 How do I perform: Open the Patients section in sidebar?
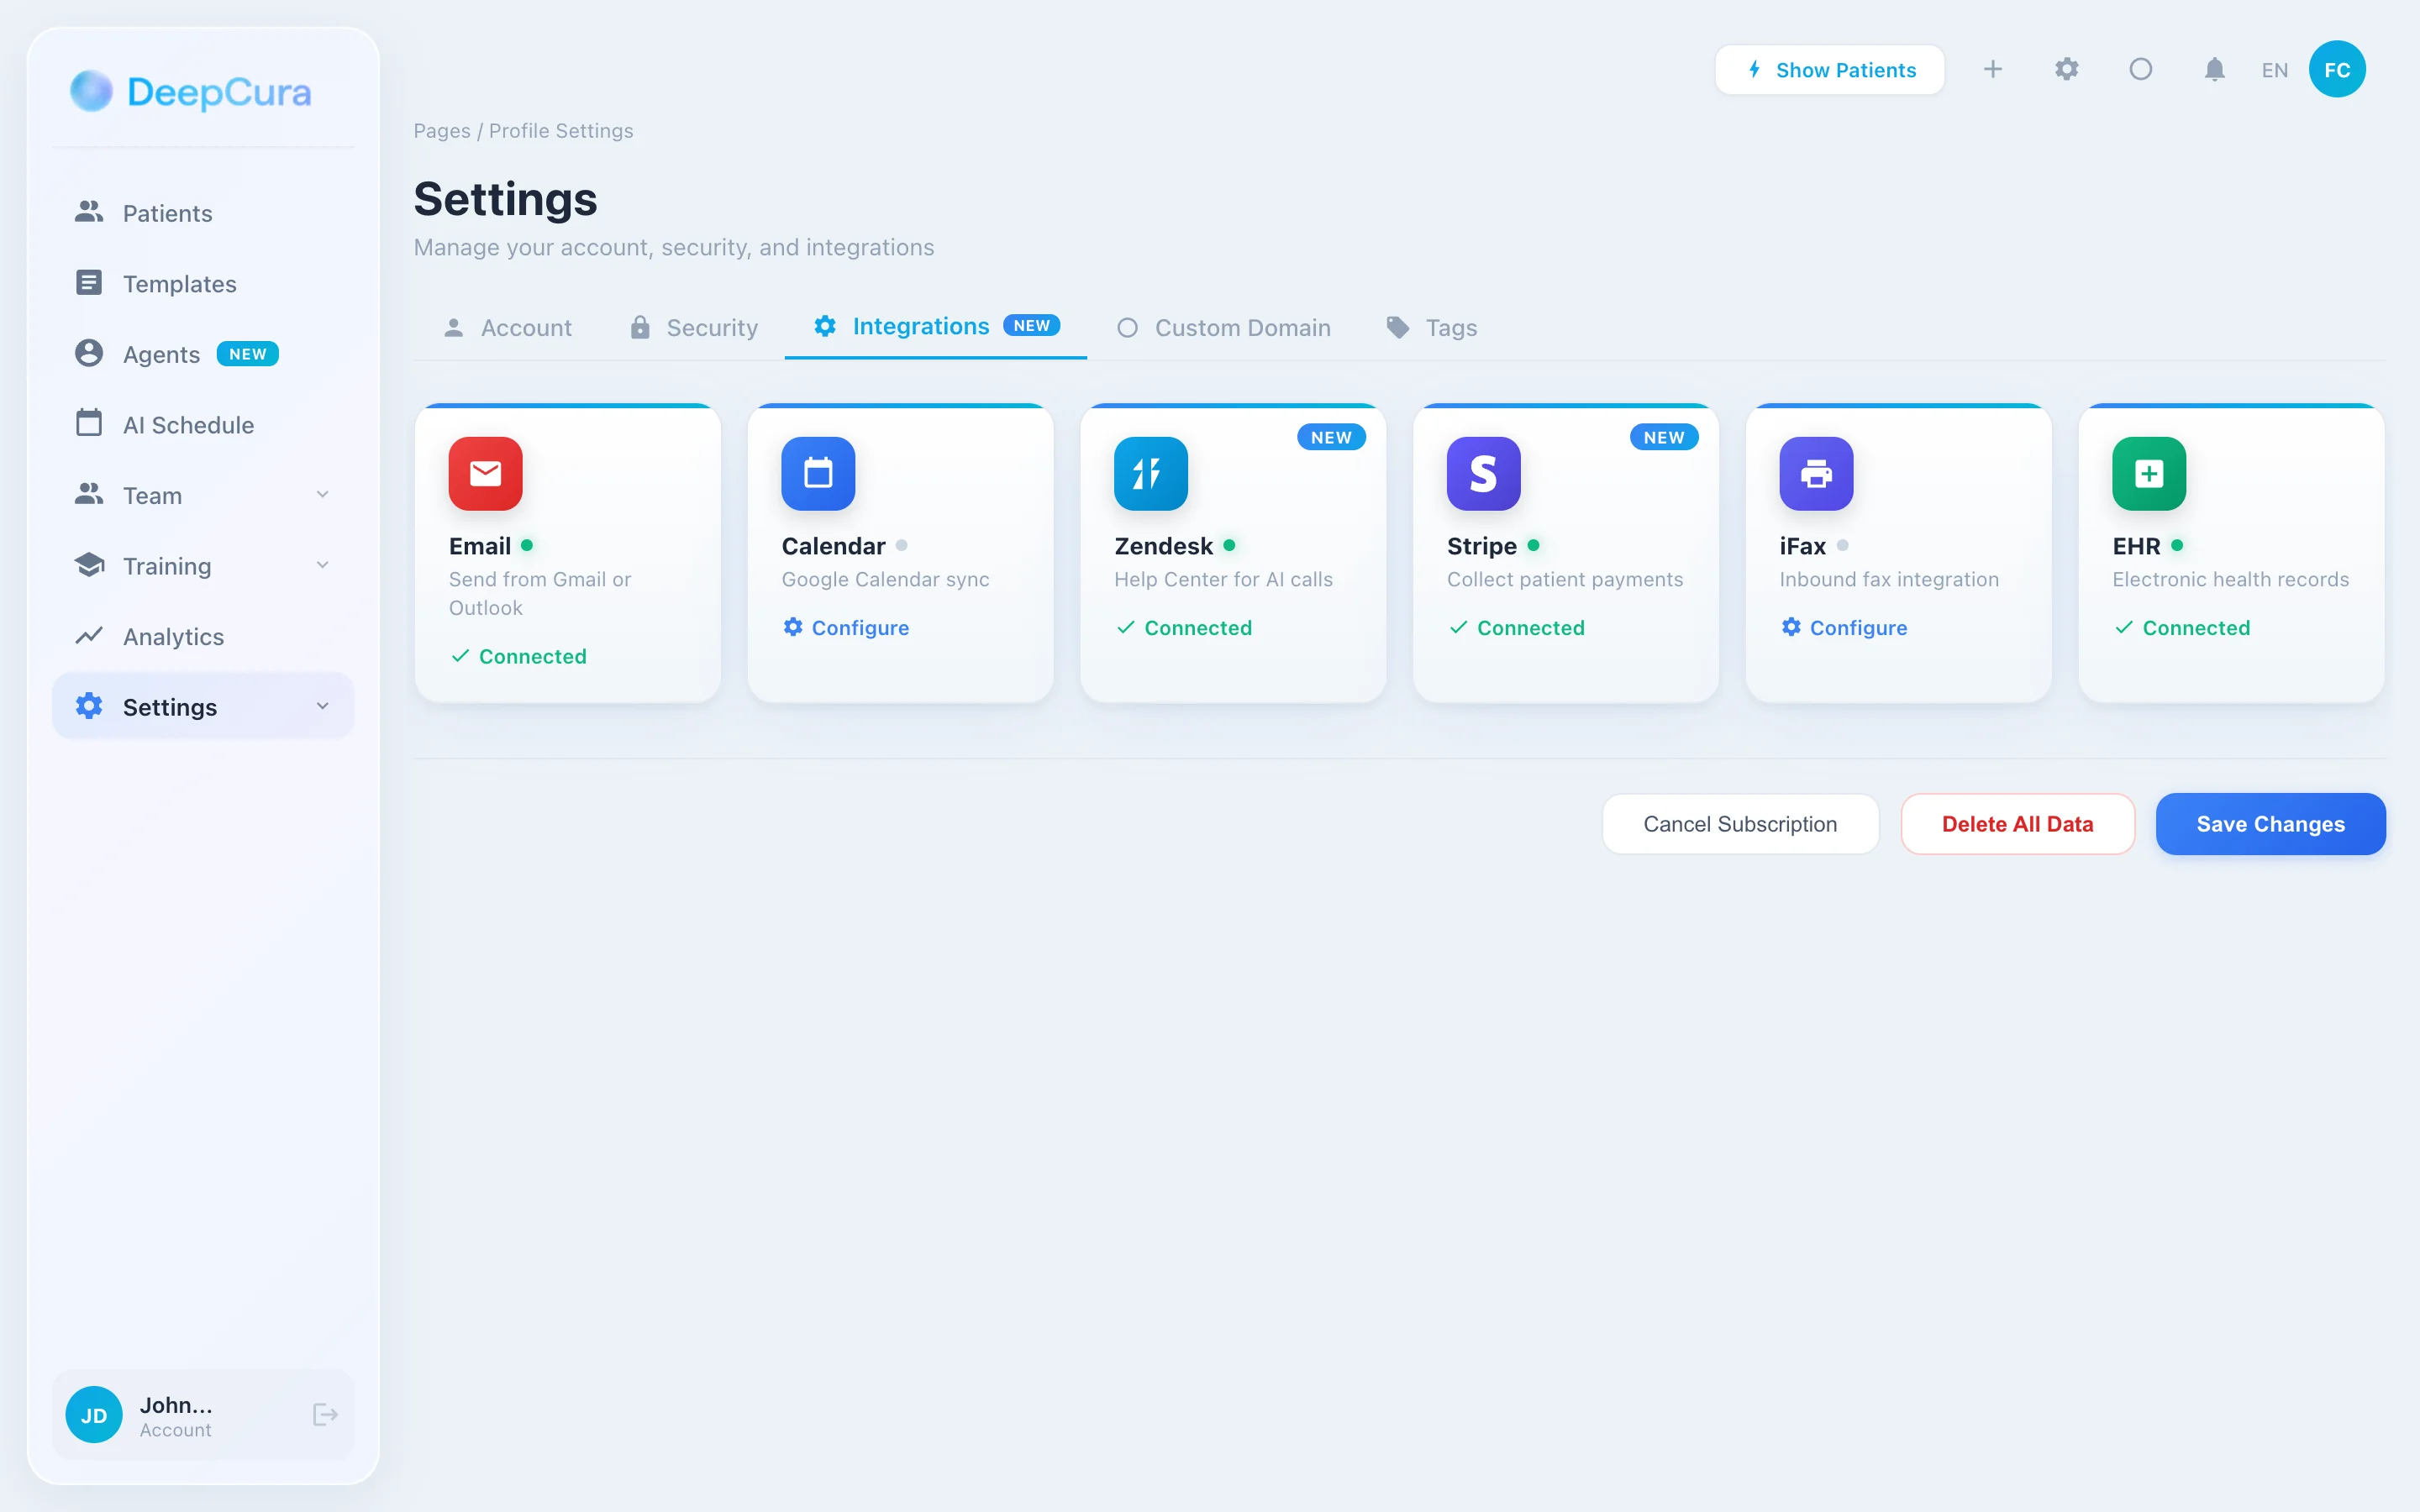pyautogui.click(x=167, y=212)
